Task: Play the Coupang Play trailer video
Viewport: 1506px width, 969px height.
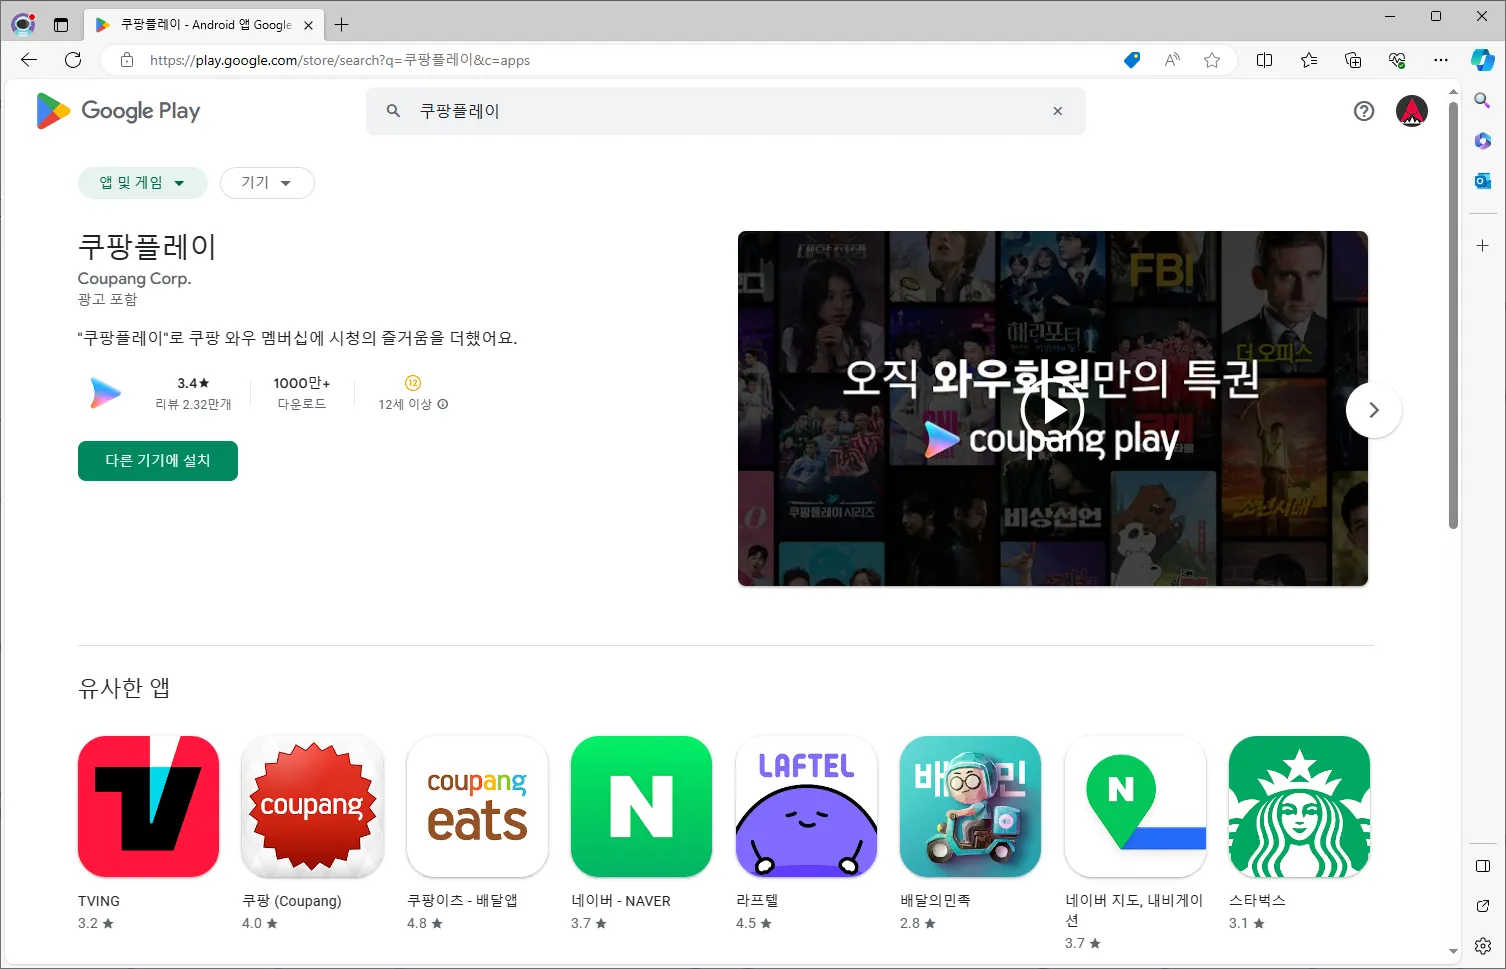Action: [1052, 410]
